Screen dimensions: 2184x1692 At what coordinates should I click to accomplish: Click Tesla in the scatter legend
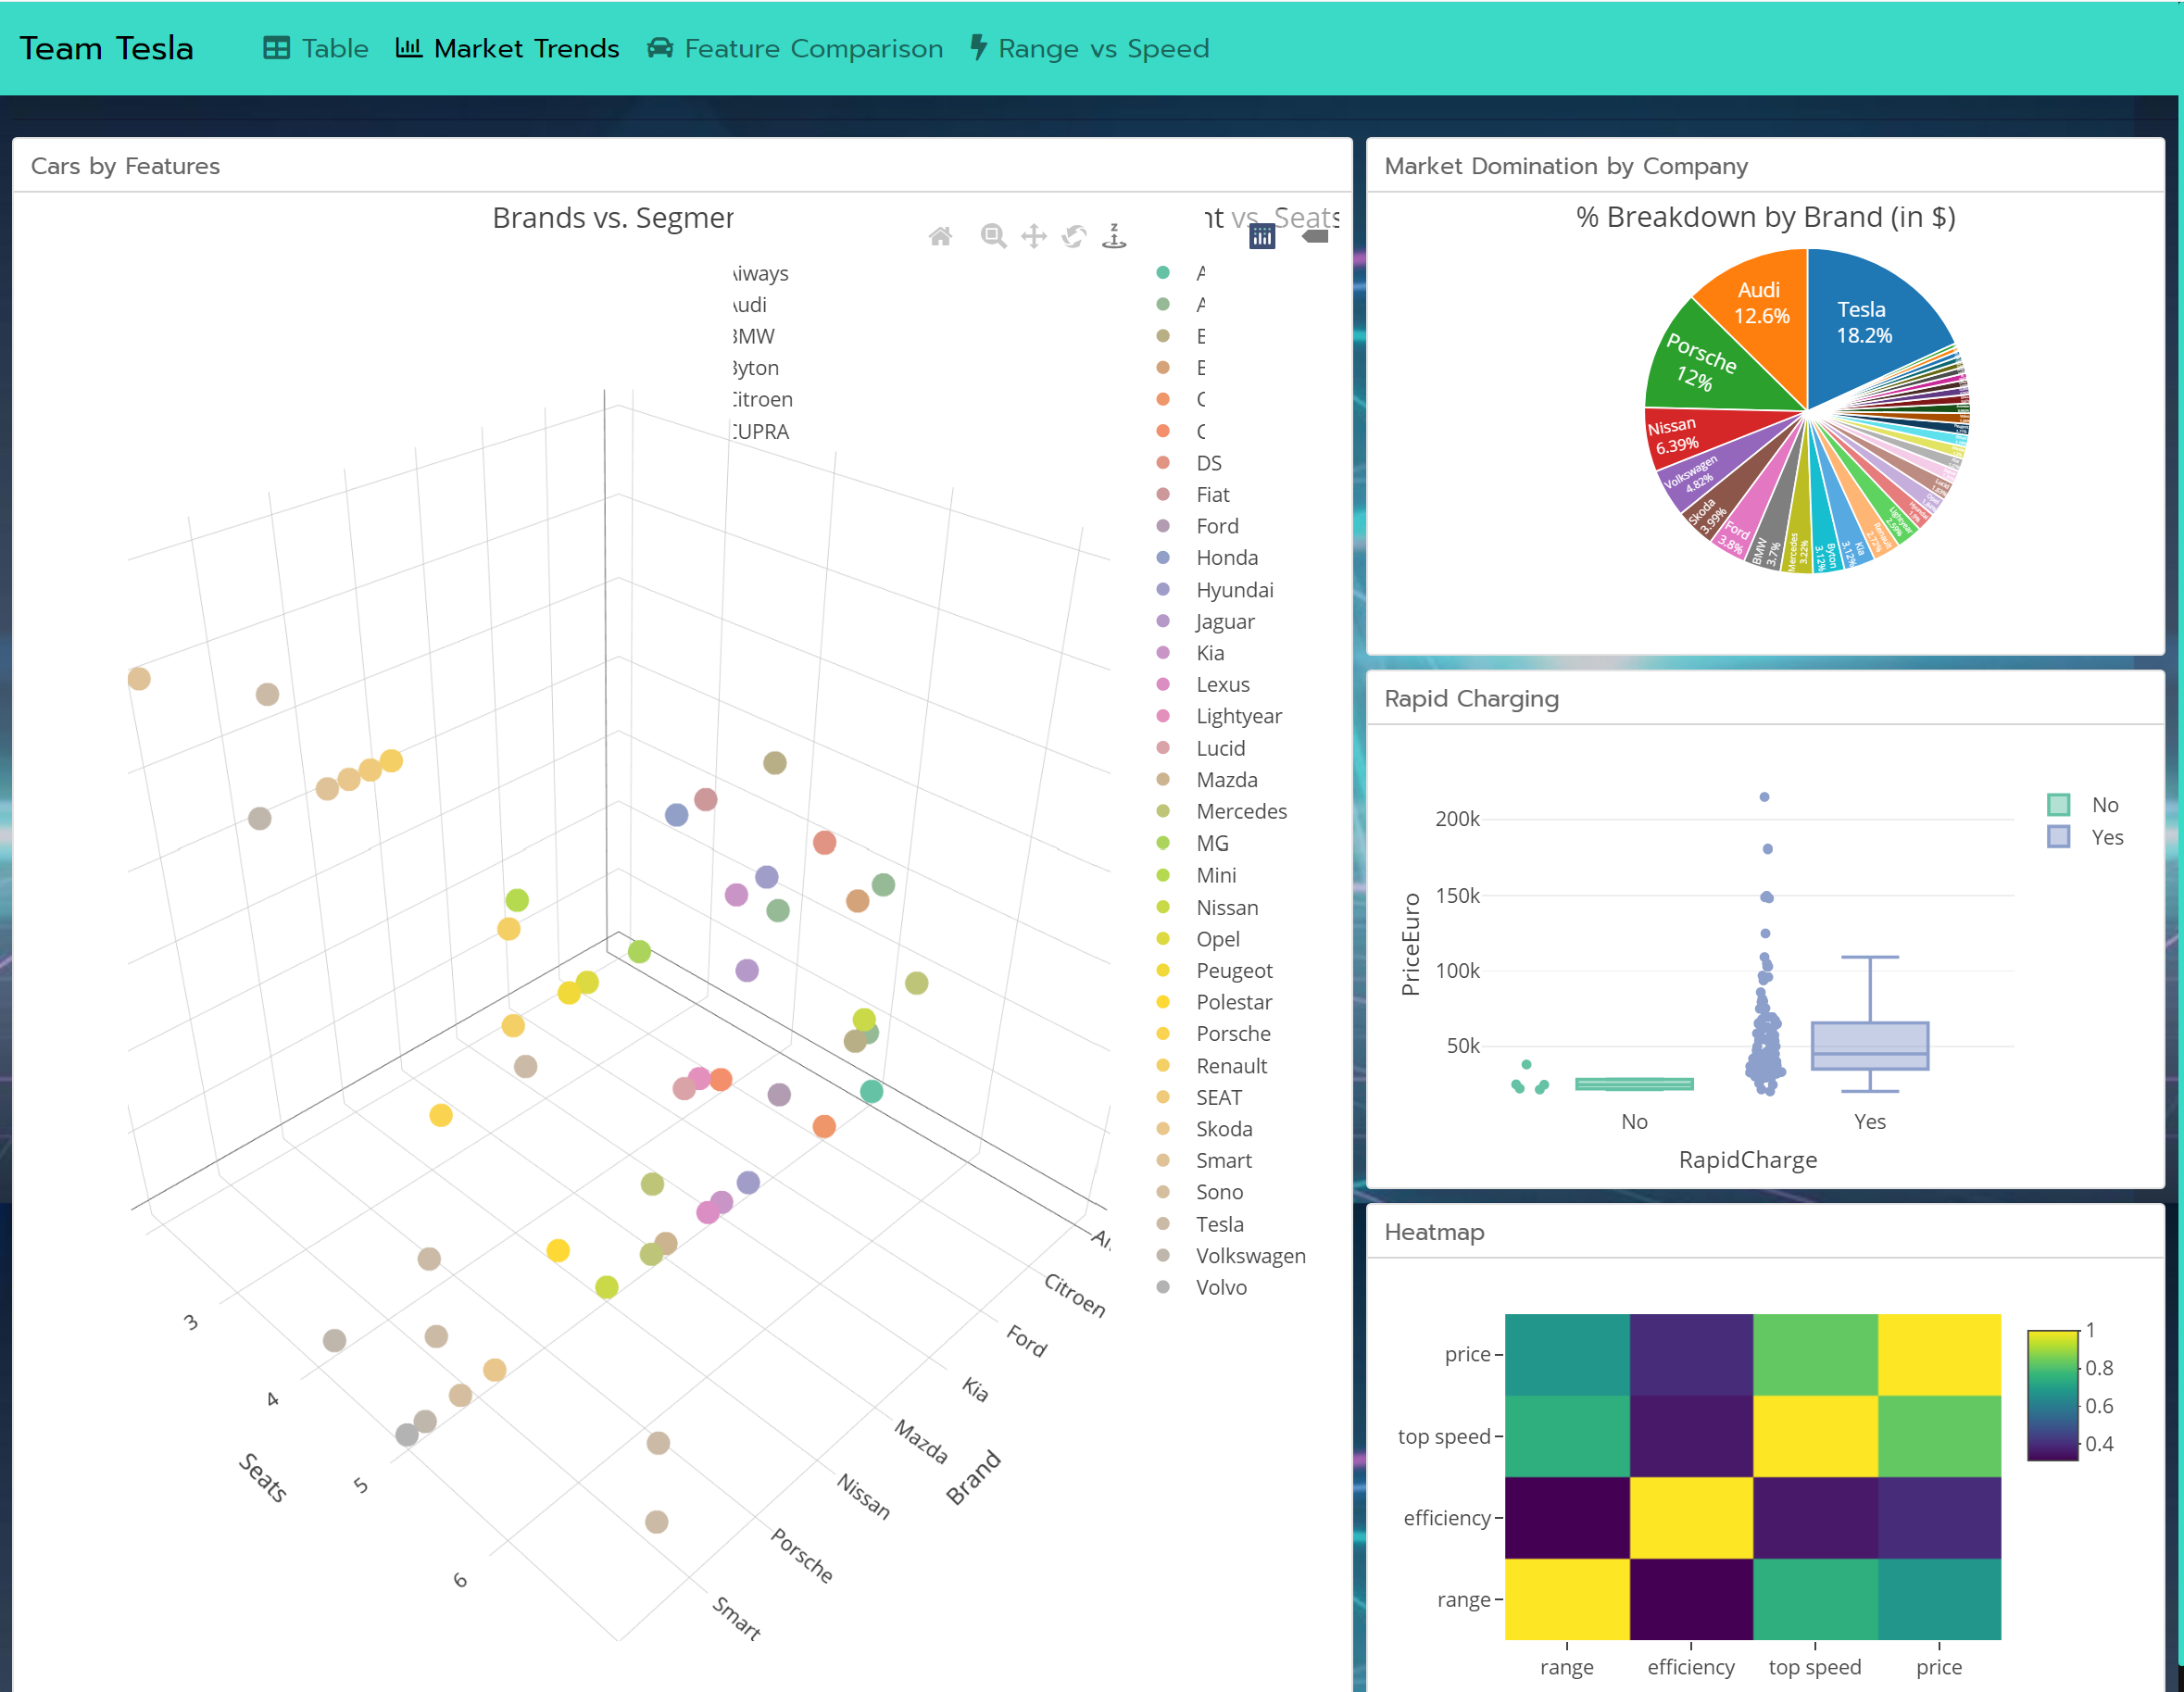pos(1219,1224)
